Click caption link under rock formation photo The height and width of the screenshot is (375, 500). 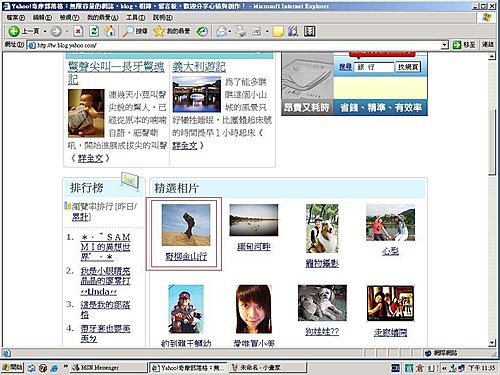[x=186, y=256]
